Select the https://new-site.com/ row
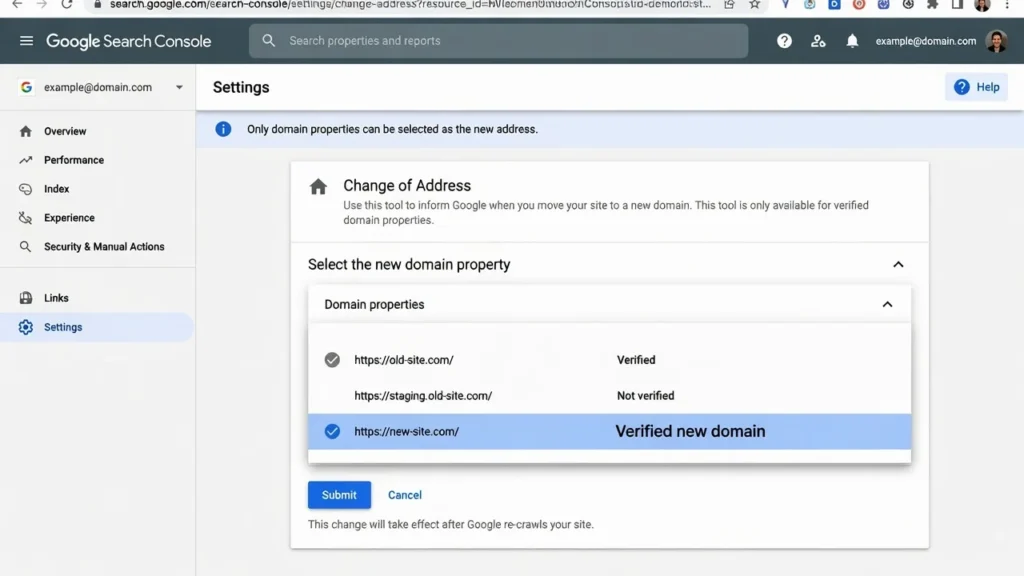The image size is (1024, 576). coord(609,431)
